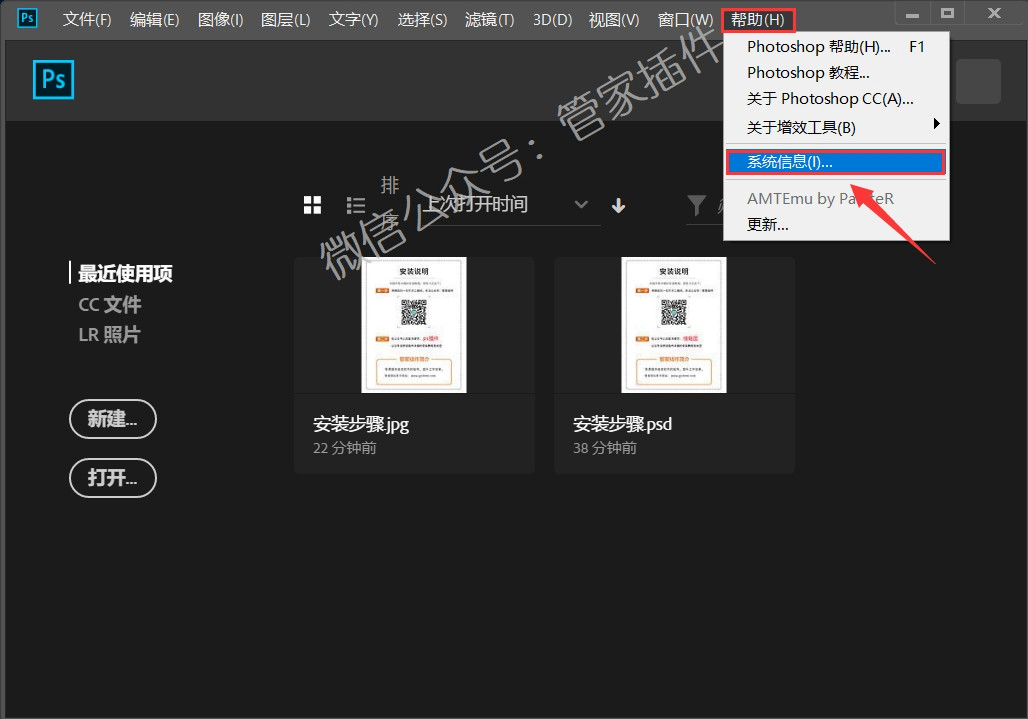1028x719 pixels.
Task: Show CC 文件 section
Action: [110, 304]
